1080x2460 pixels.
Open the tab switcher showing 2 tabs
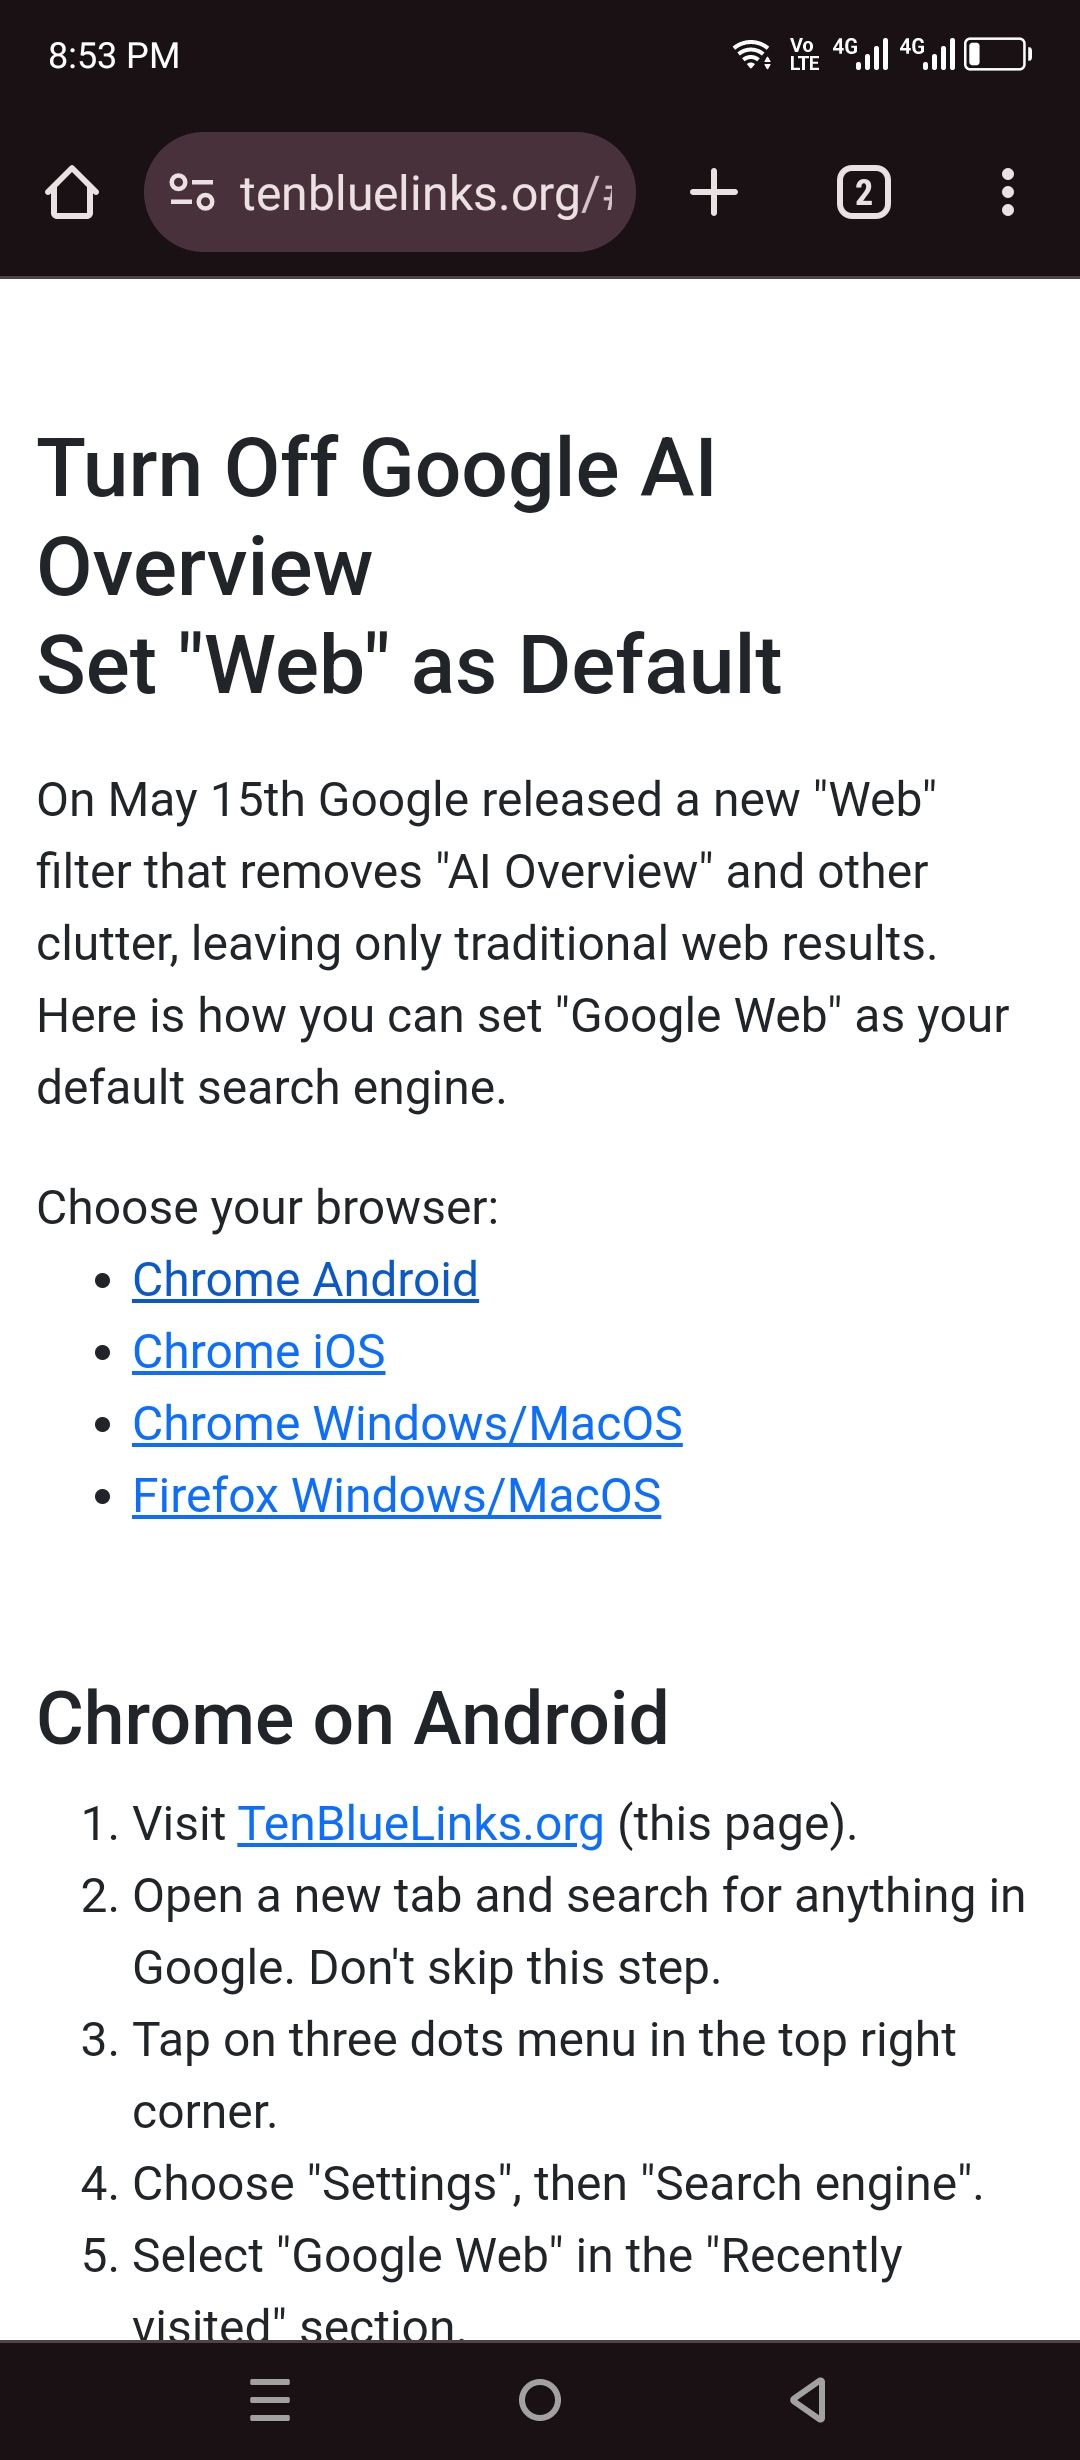pyautogui.click(x=864, y=192)
